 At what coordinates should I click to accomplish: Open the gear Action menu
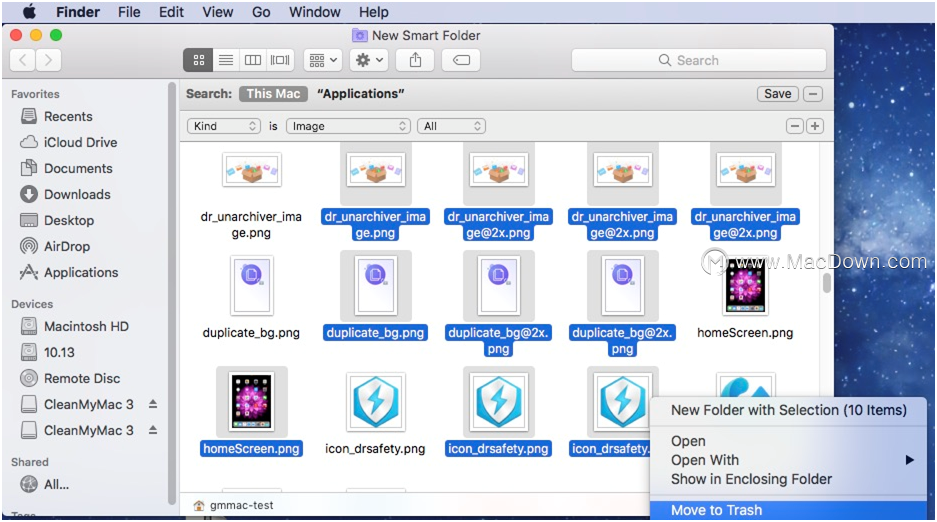pos(369,60)
